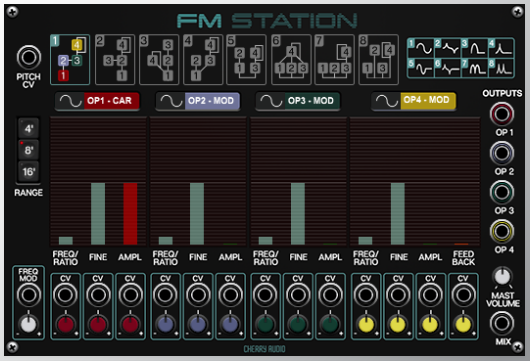Image resolution: width=530 pixels, height=361 pixels.
Task: Select FM algorithm 3 diagram
Action: [159, 59]
